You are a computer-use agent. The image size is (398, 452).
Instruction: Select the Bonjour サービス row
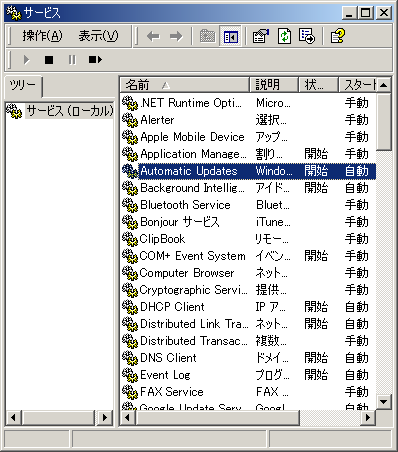click(248, 222)
